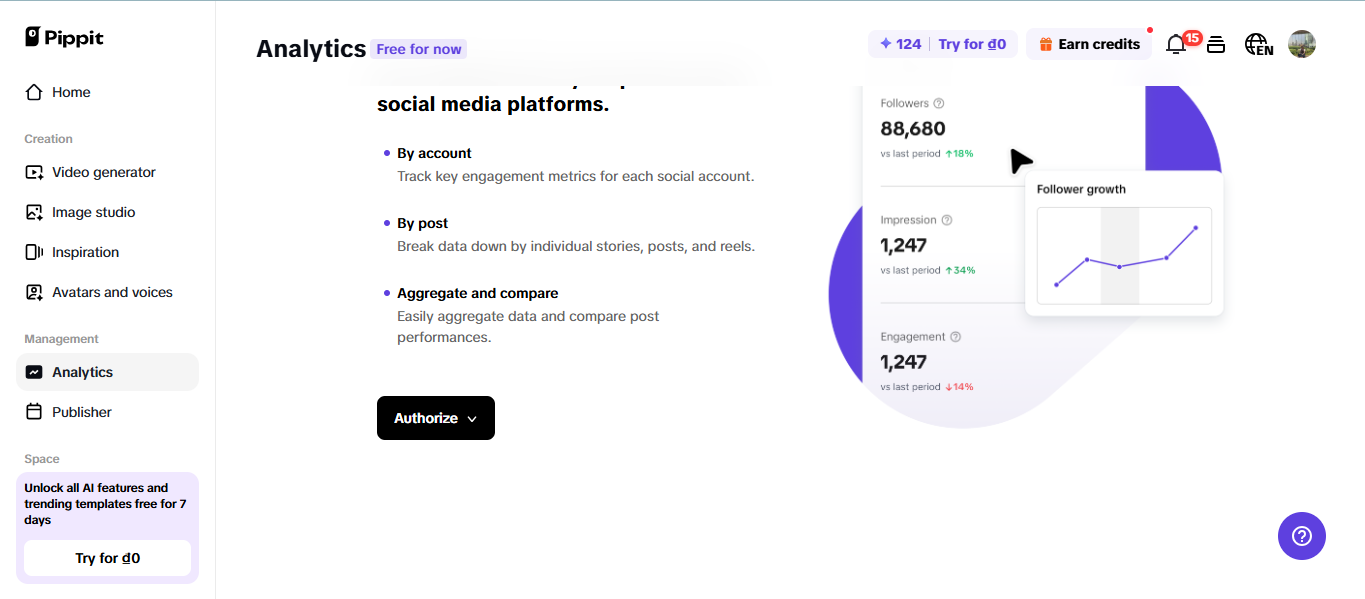Click the 124 credits counter
The height and width of the screenshot is (599, 1365).
tap(899, 43)
